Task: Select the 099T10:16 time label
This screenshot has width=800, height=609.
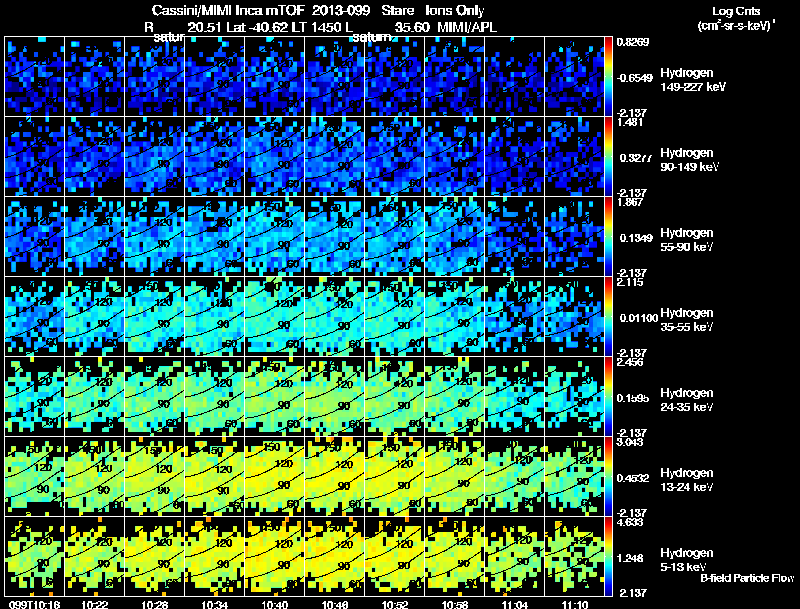Action: pyautogui.click(x=34, y=604)
